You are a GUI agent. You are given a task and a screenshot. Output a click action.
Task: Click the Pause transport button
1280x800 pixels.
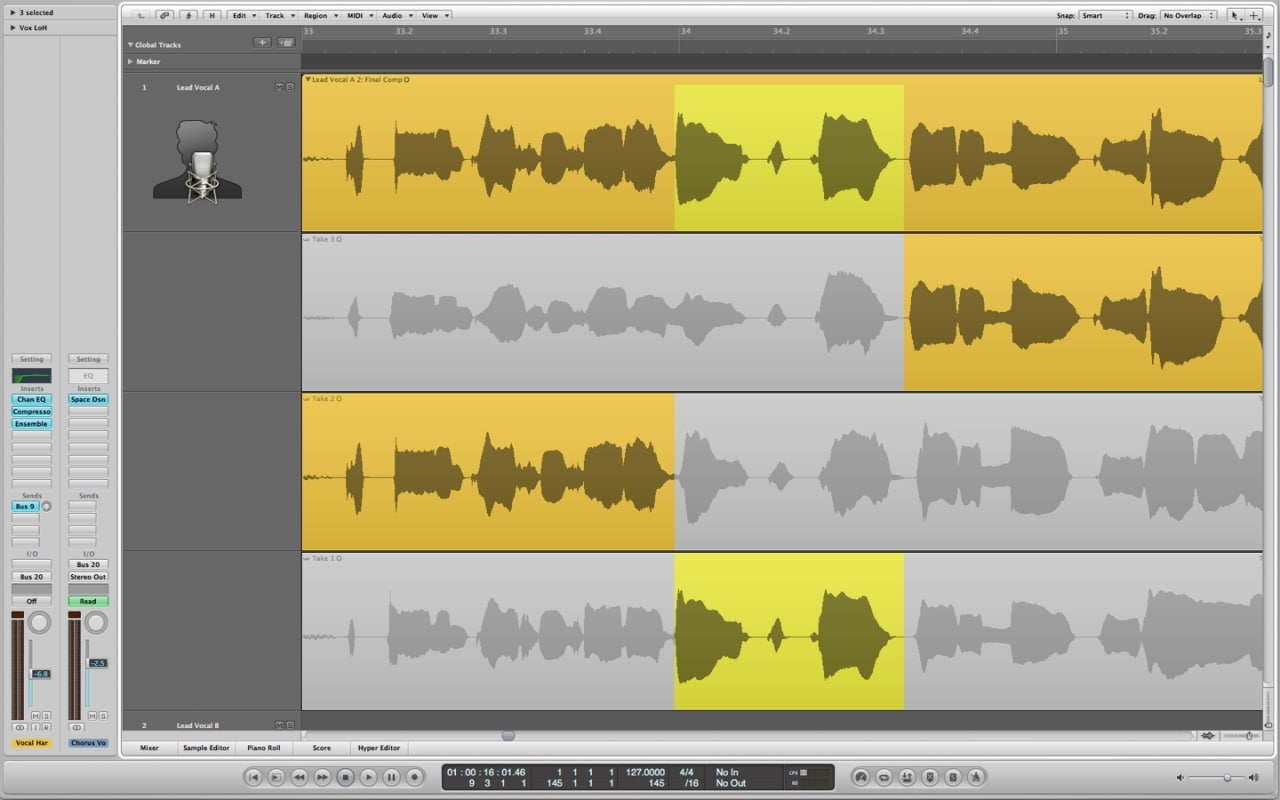(x=391, y=777)
